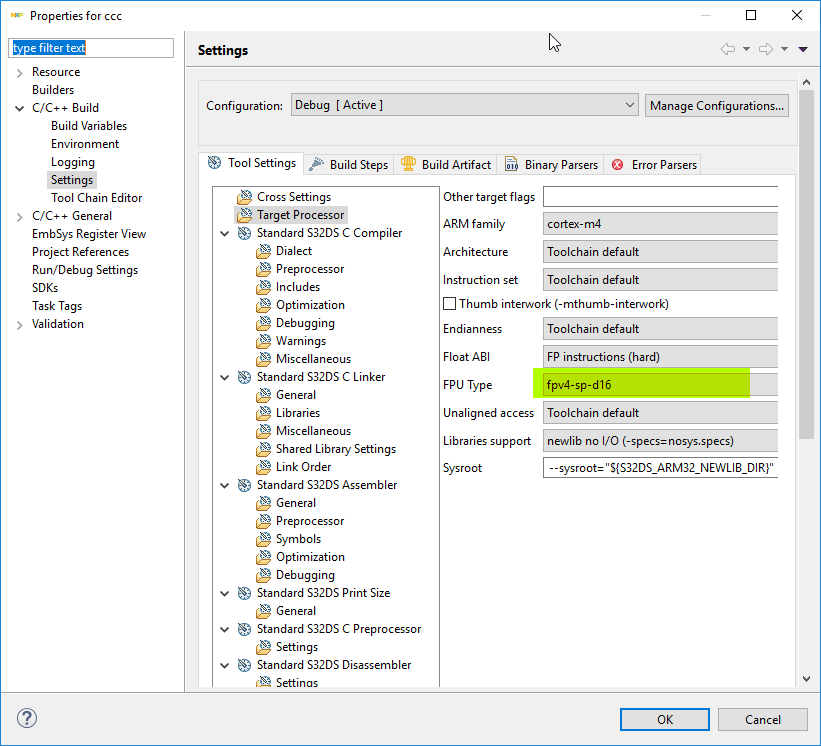Switch to the Build Artifact tab

446,164
